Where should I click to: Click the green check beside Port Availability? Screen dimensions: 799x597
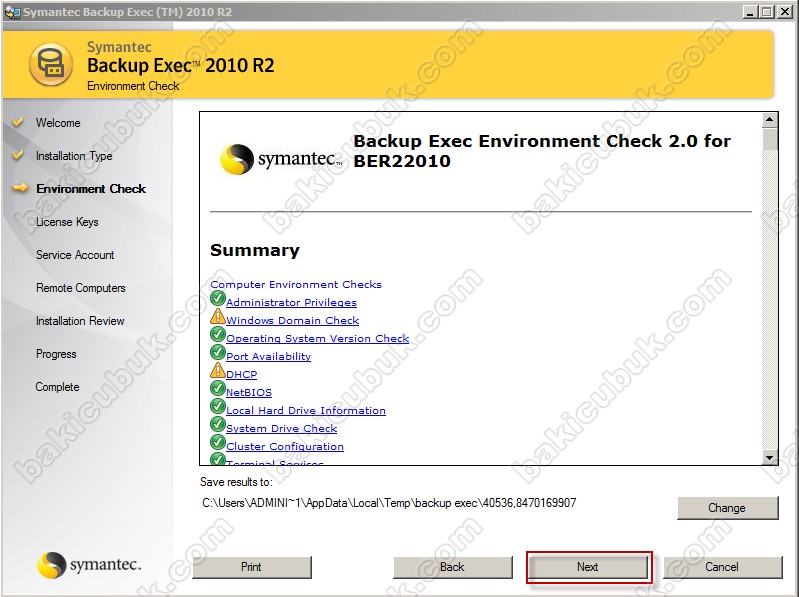(218, 352)
